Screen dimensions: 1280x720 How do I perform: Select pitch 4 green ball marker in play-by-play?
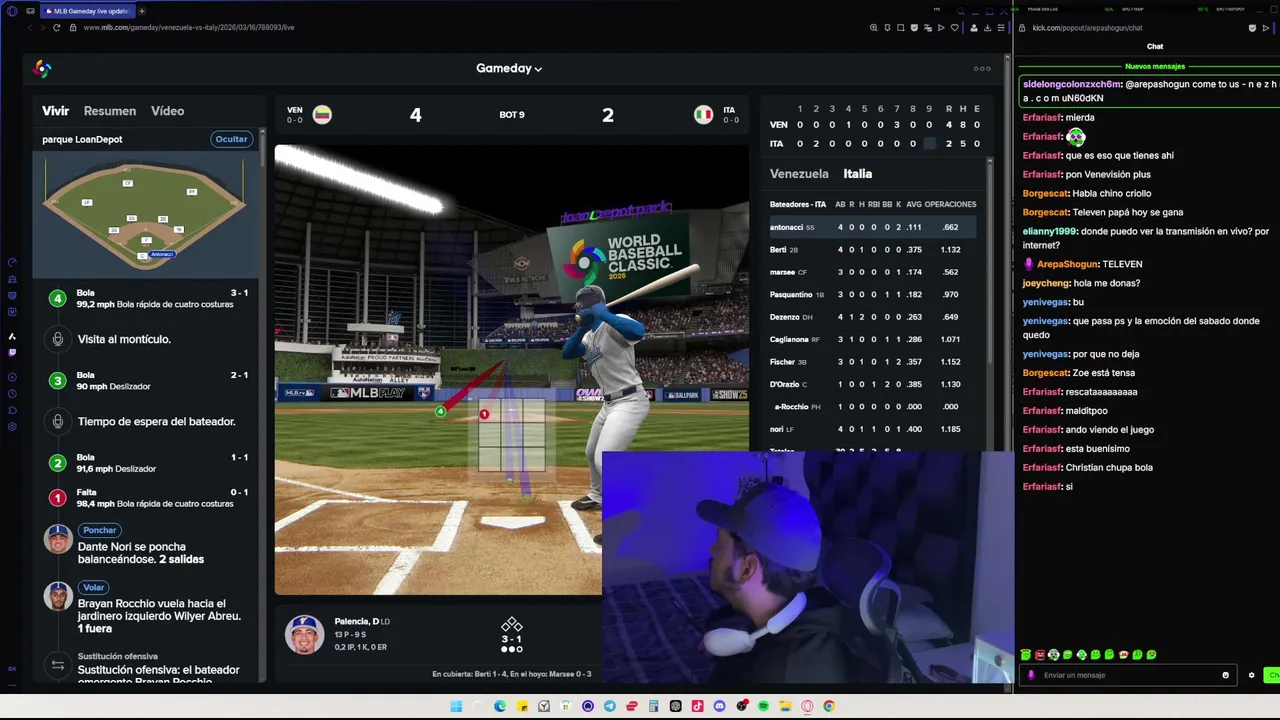[x=58, y=298]
